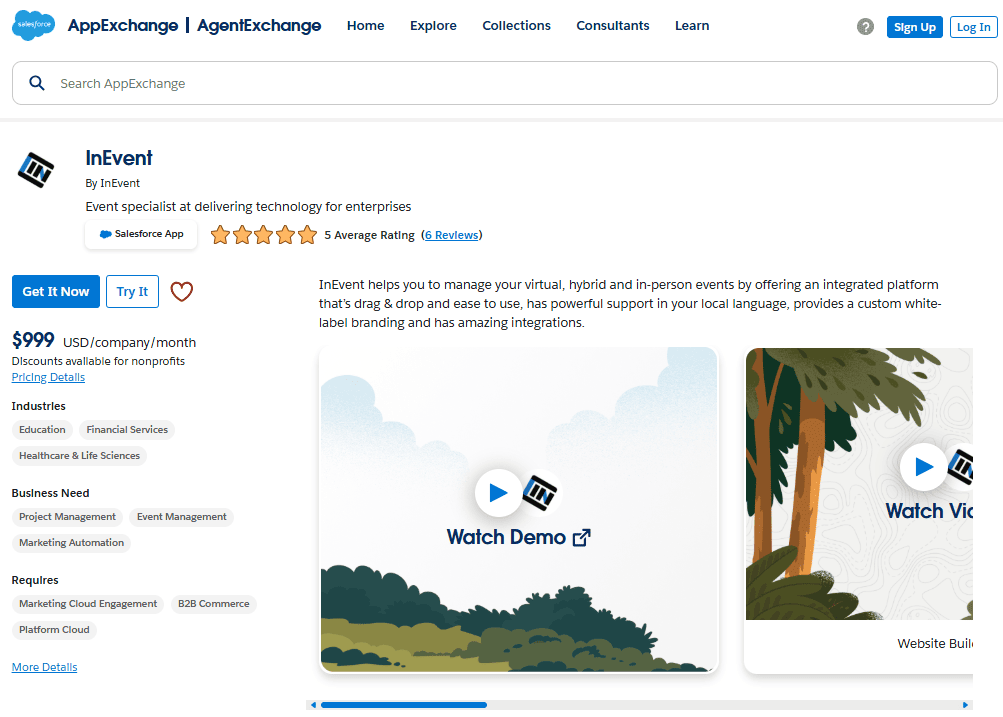The height and width of the screenshot is (717, 1003).
Task: Click the Salesforce App badge
Action: tap(141, 234)
